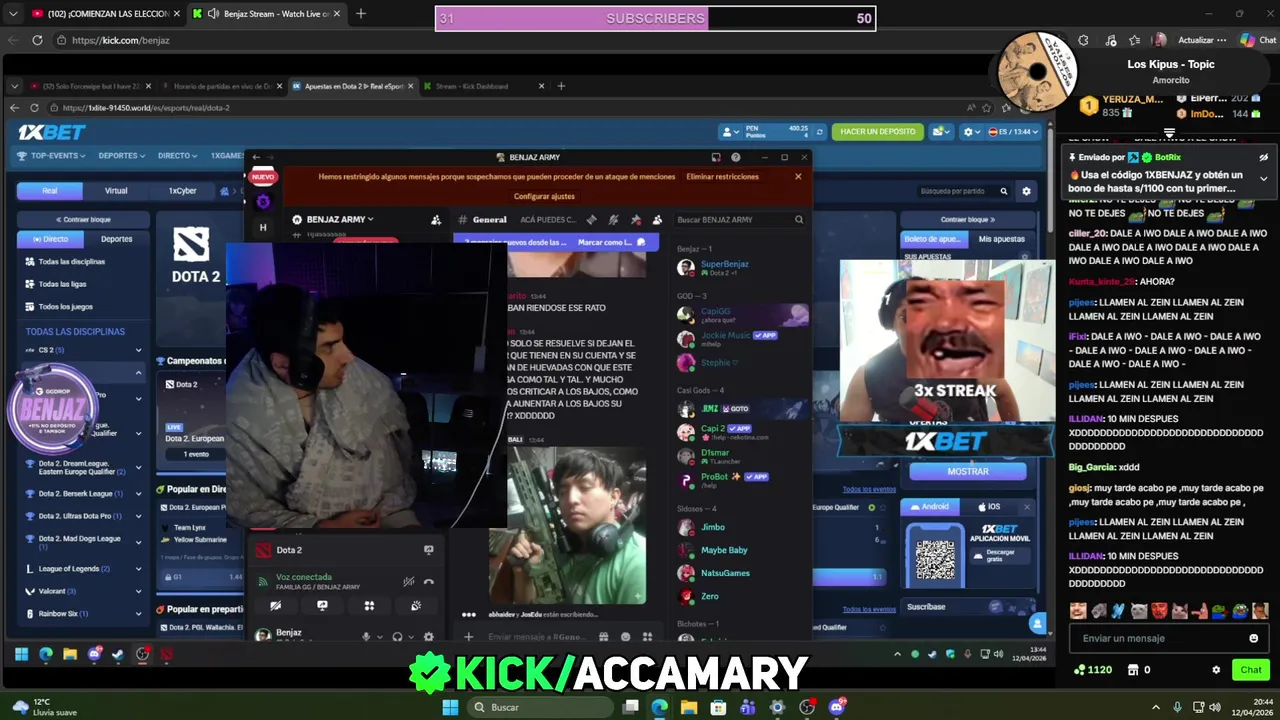Open Windows Start menu
Image resolution: width=1280 pixels, height=720 pixels.
pos(450,707)
